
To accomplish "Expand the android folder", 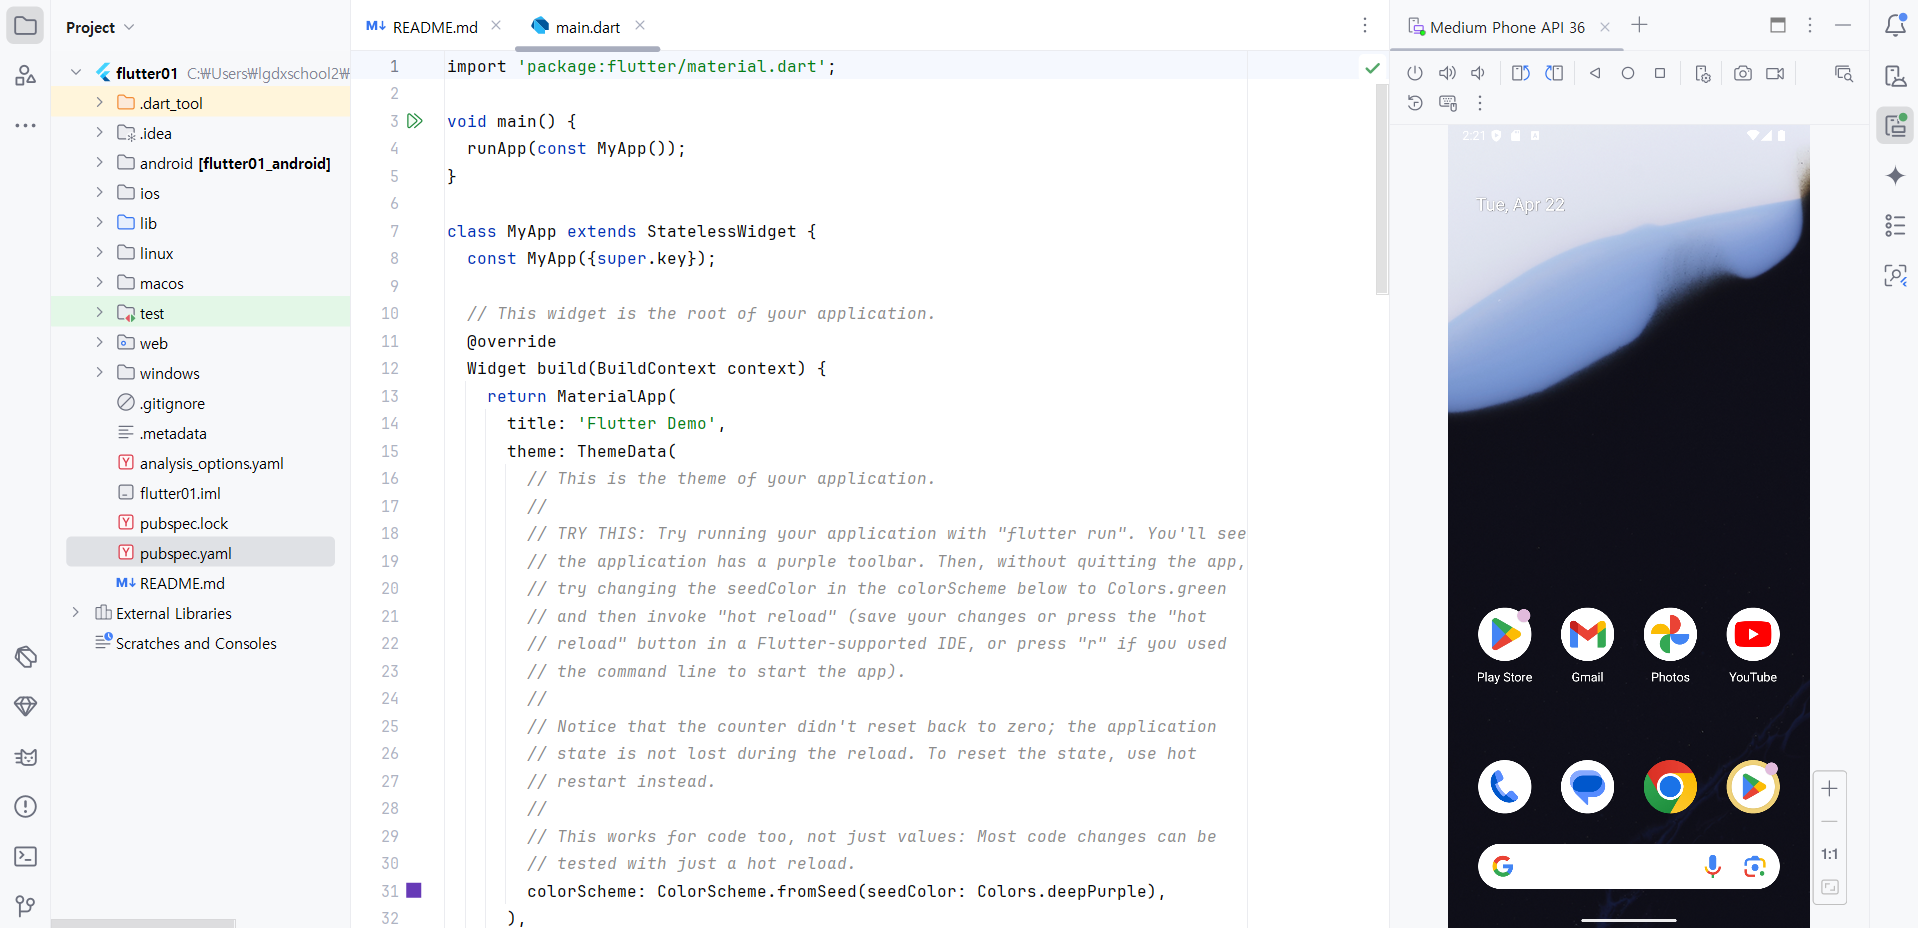I will (99, 162).
